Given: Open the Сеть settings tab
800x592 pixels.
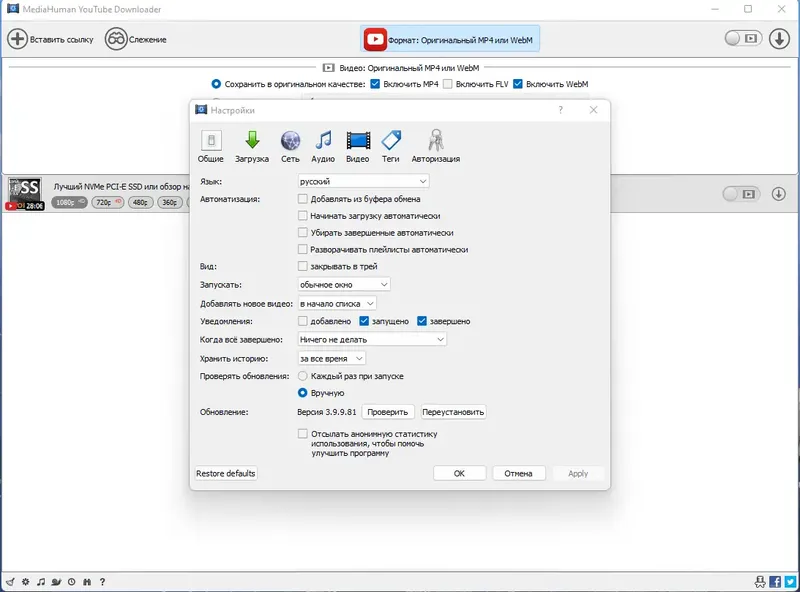Looking at the screenshot, I should (290, 146).
